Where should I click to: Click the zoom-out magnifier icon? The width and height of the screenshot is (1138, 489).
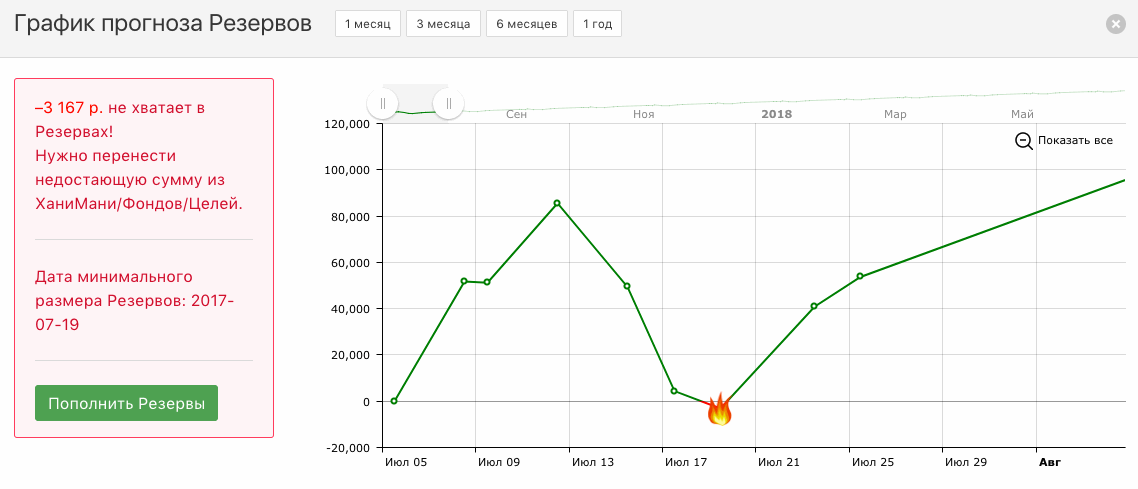[1024, 141]
